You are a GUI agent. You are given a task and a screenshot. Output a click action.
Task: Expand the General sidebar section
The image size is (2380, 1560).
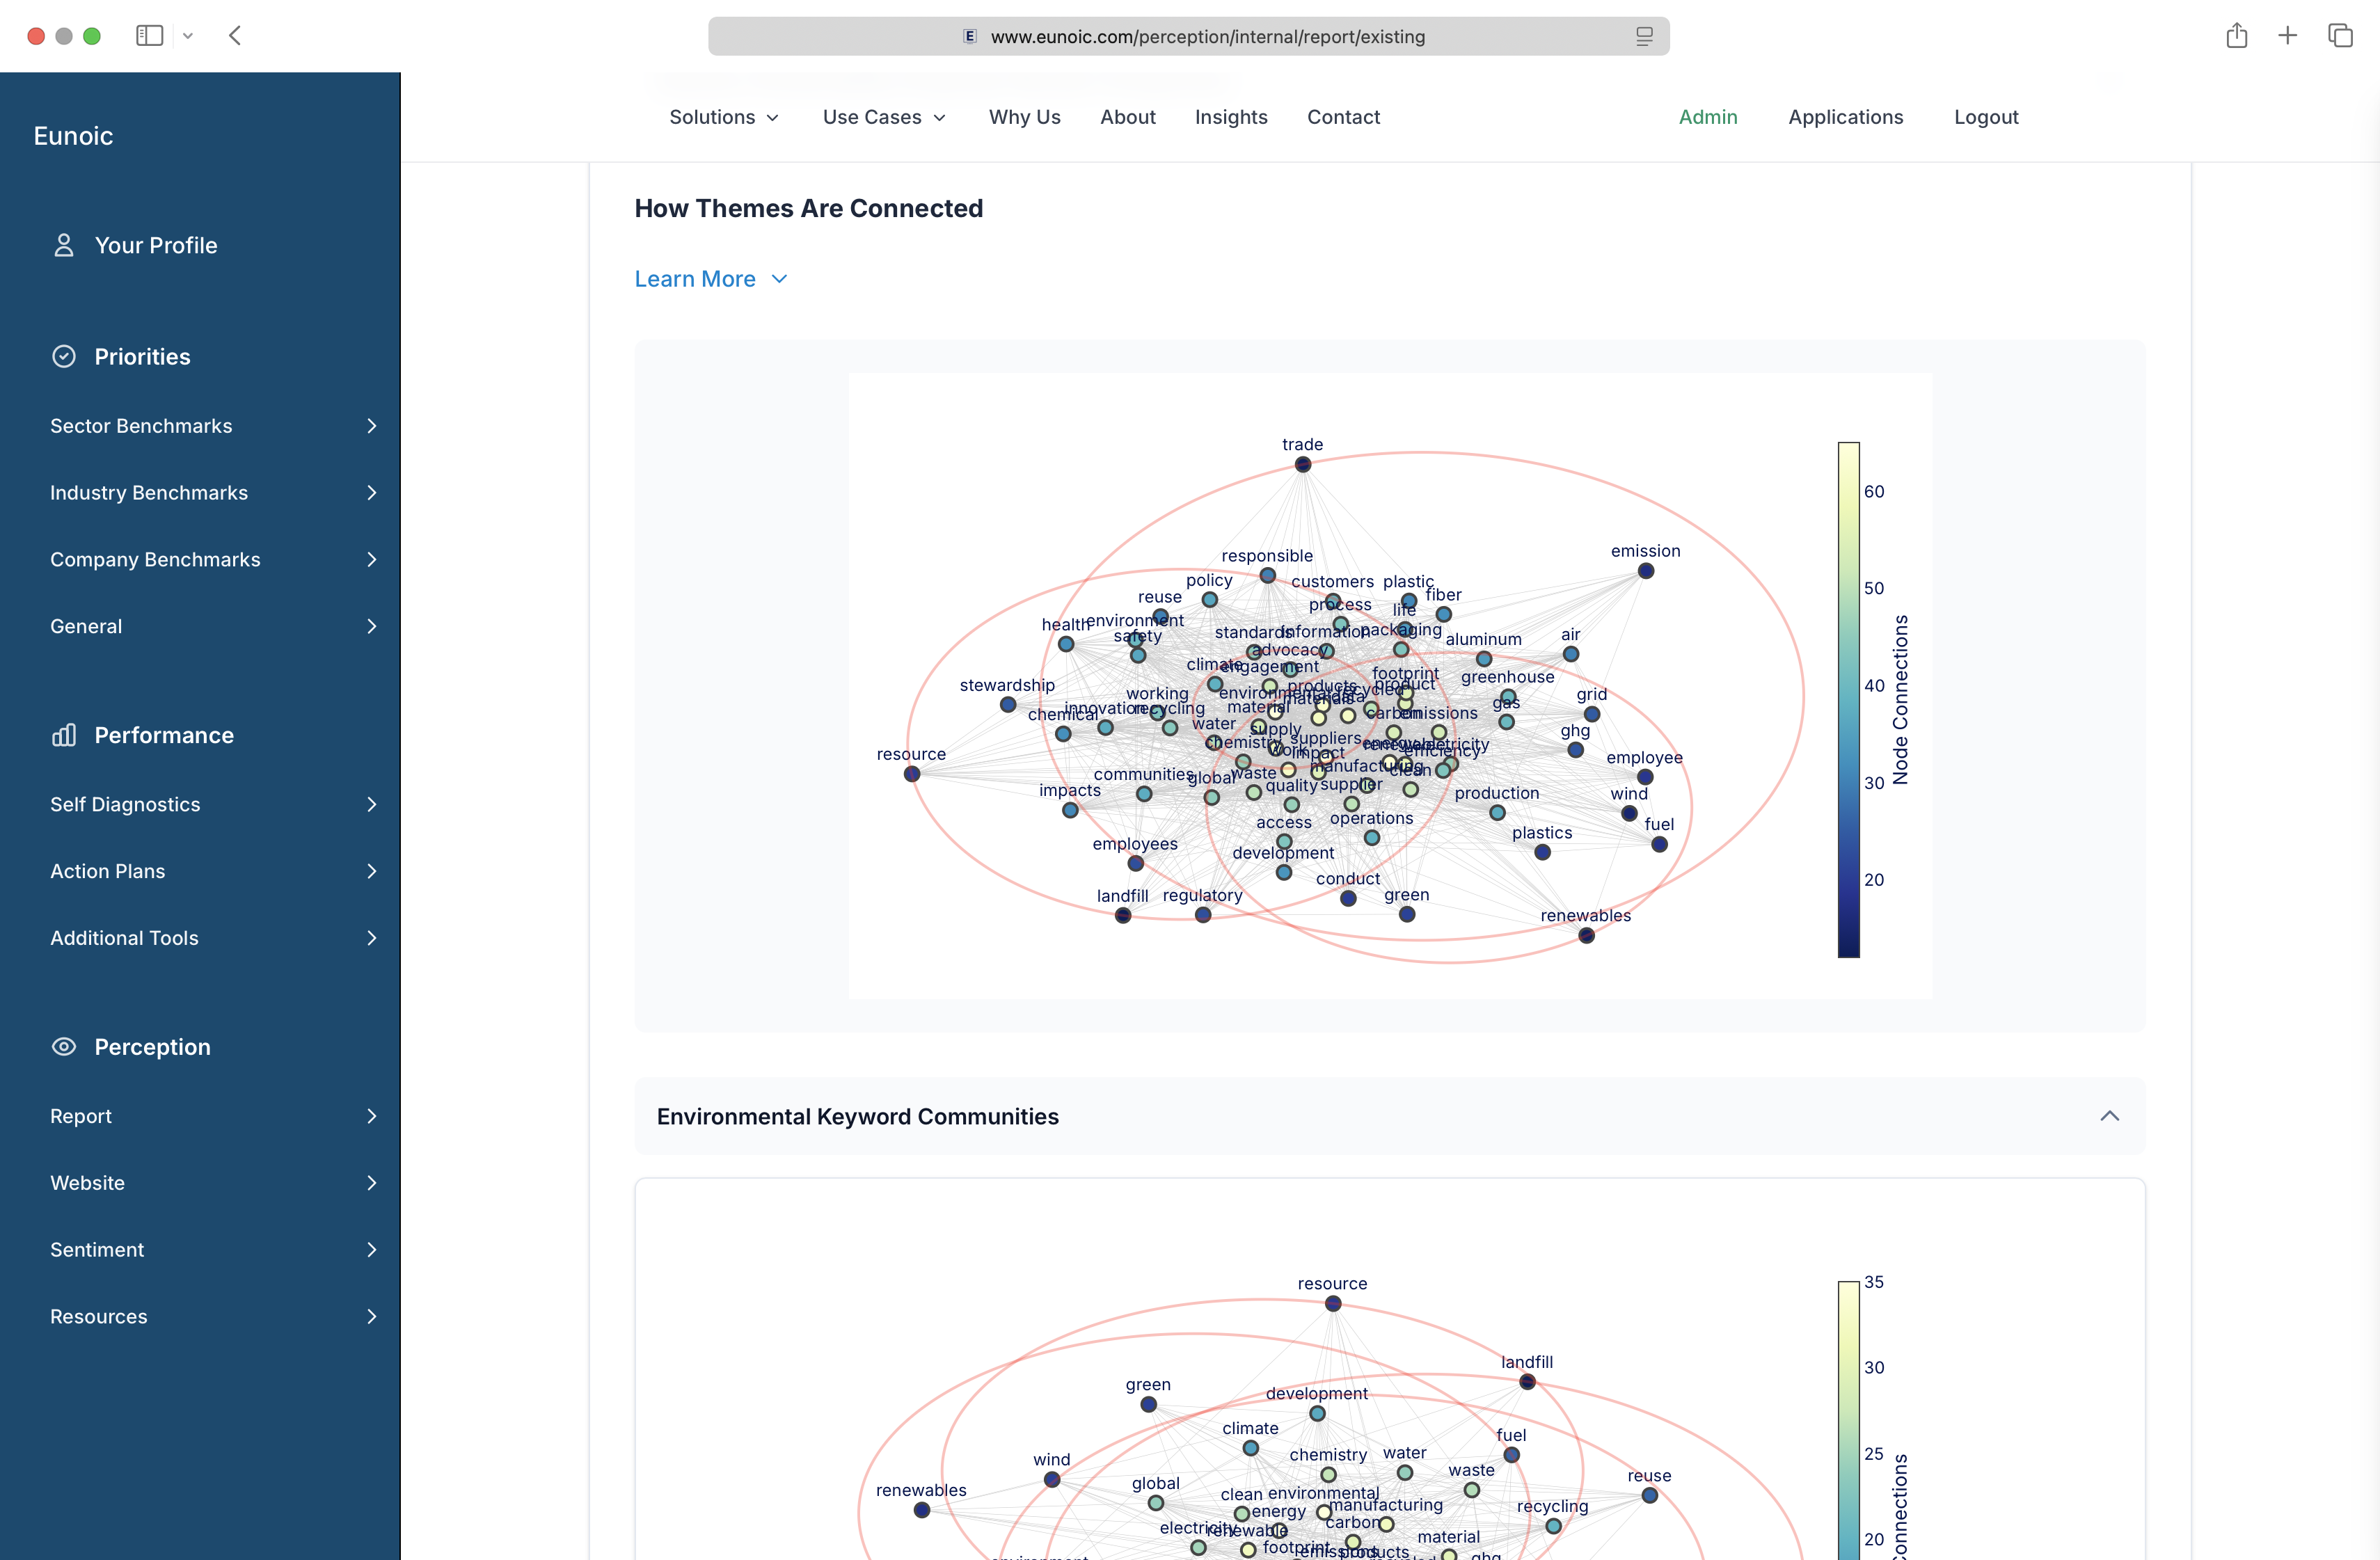[x=213, y=627]
